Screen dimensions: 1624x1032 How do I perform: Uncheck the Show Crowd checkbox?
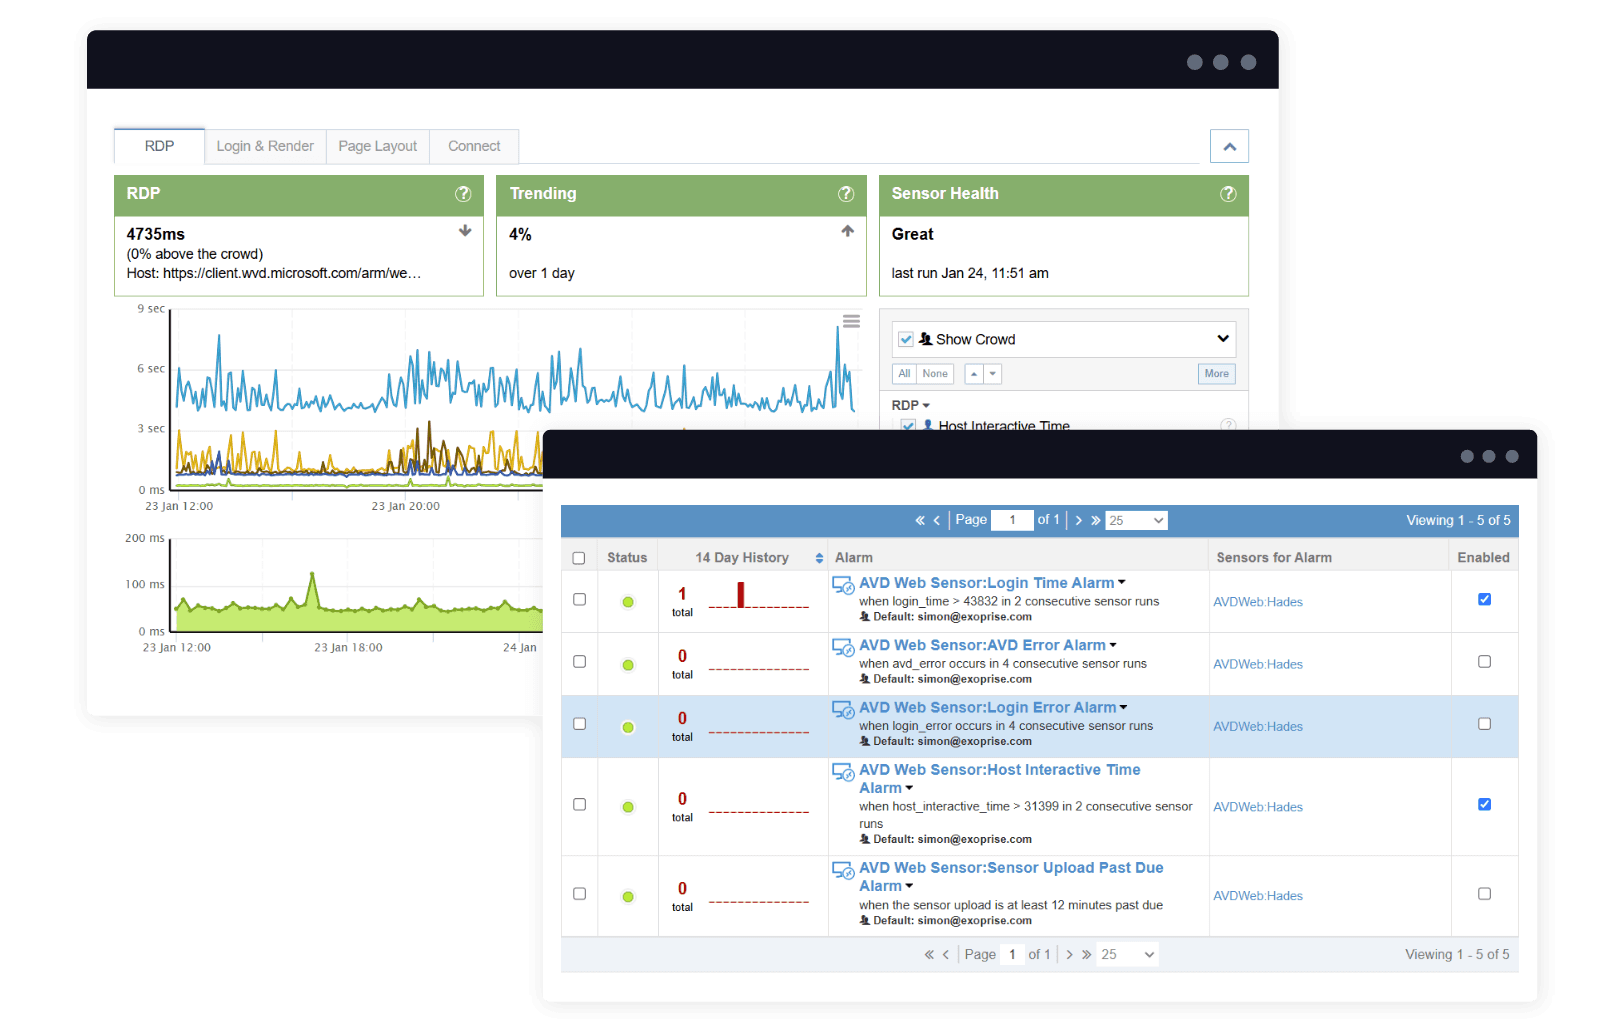pos(906,339)
